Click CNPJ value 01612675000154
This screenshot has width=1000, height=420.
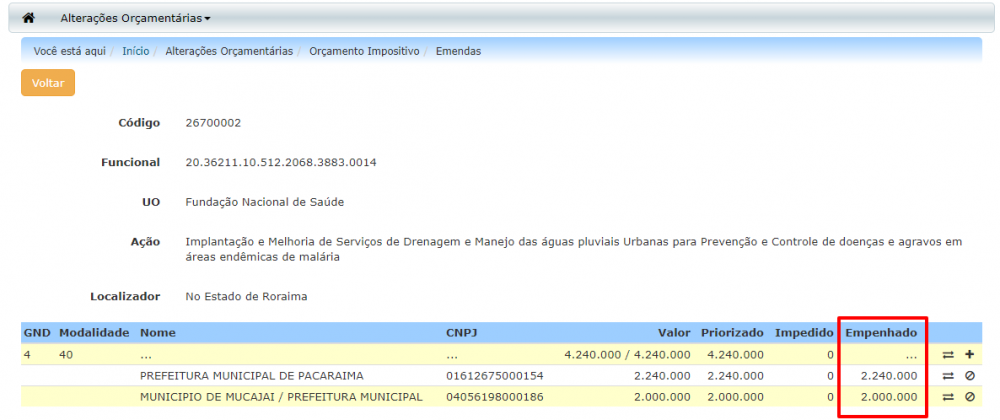[495, 376]
